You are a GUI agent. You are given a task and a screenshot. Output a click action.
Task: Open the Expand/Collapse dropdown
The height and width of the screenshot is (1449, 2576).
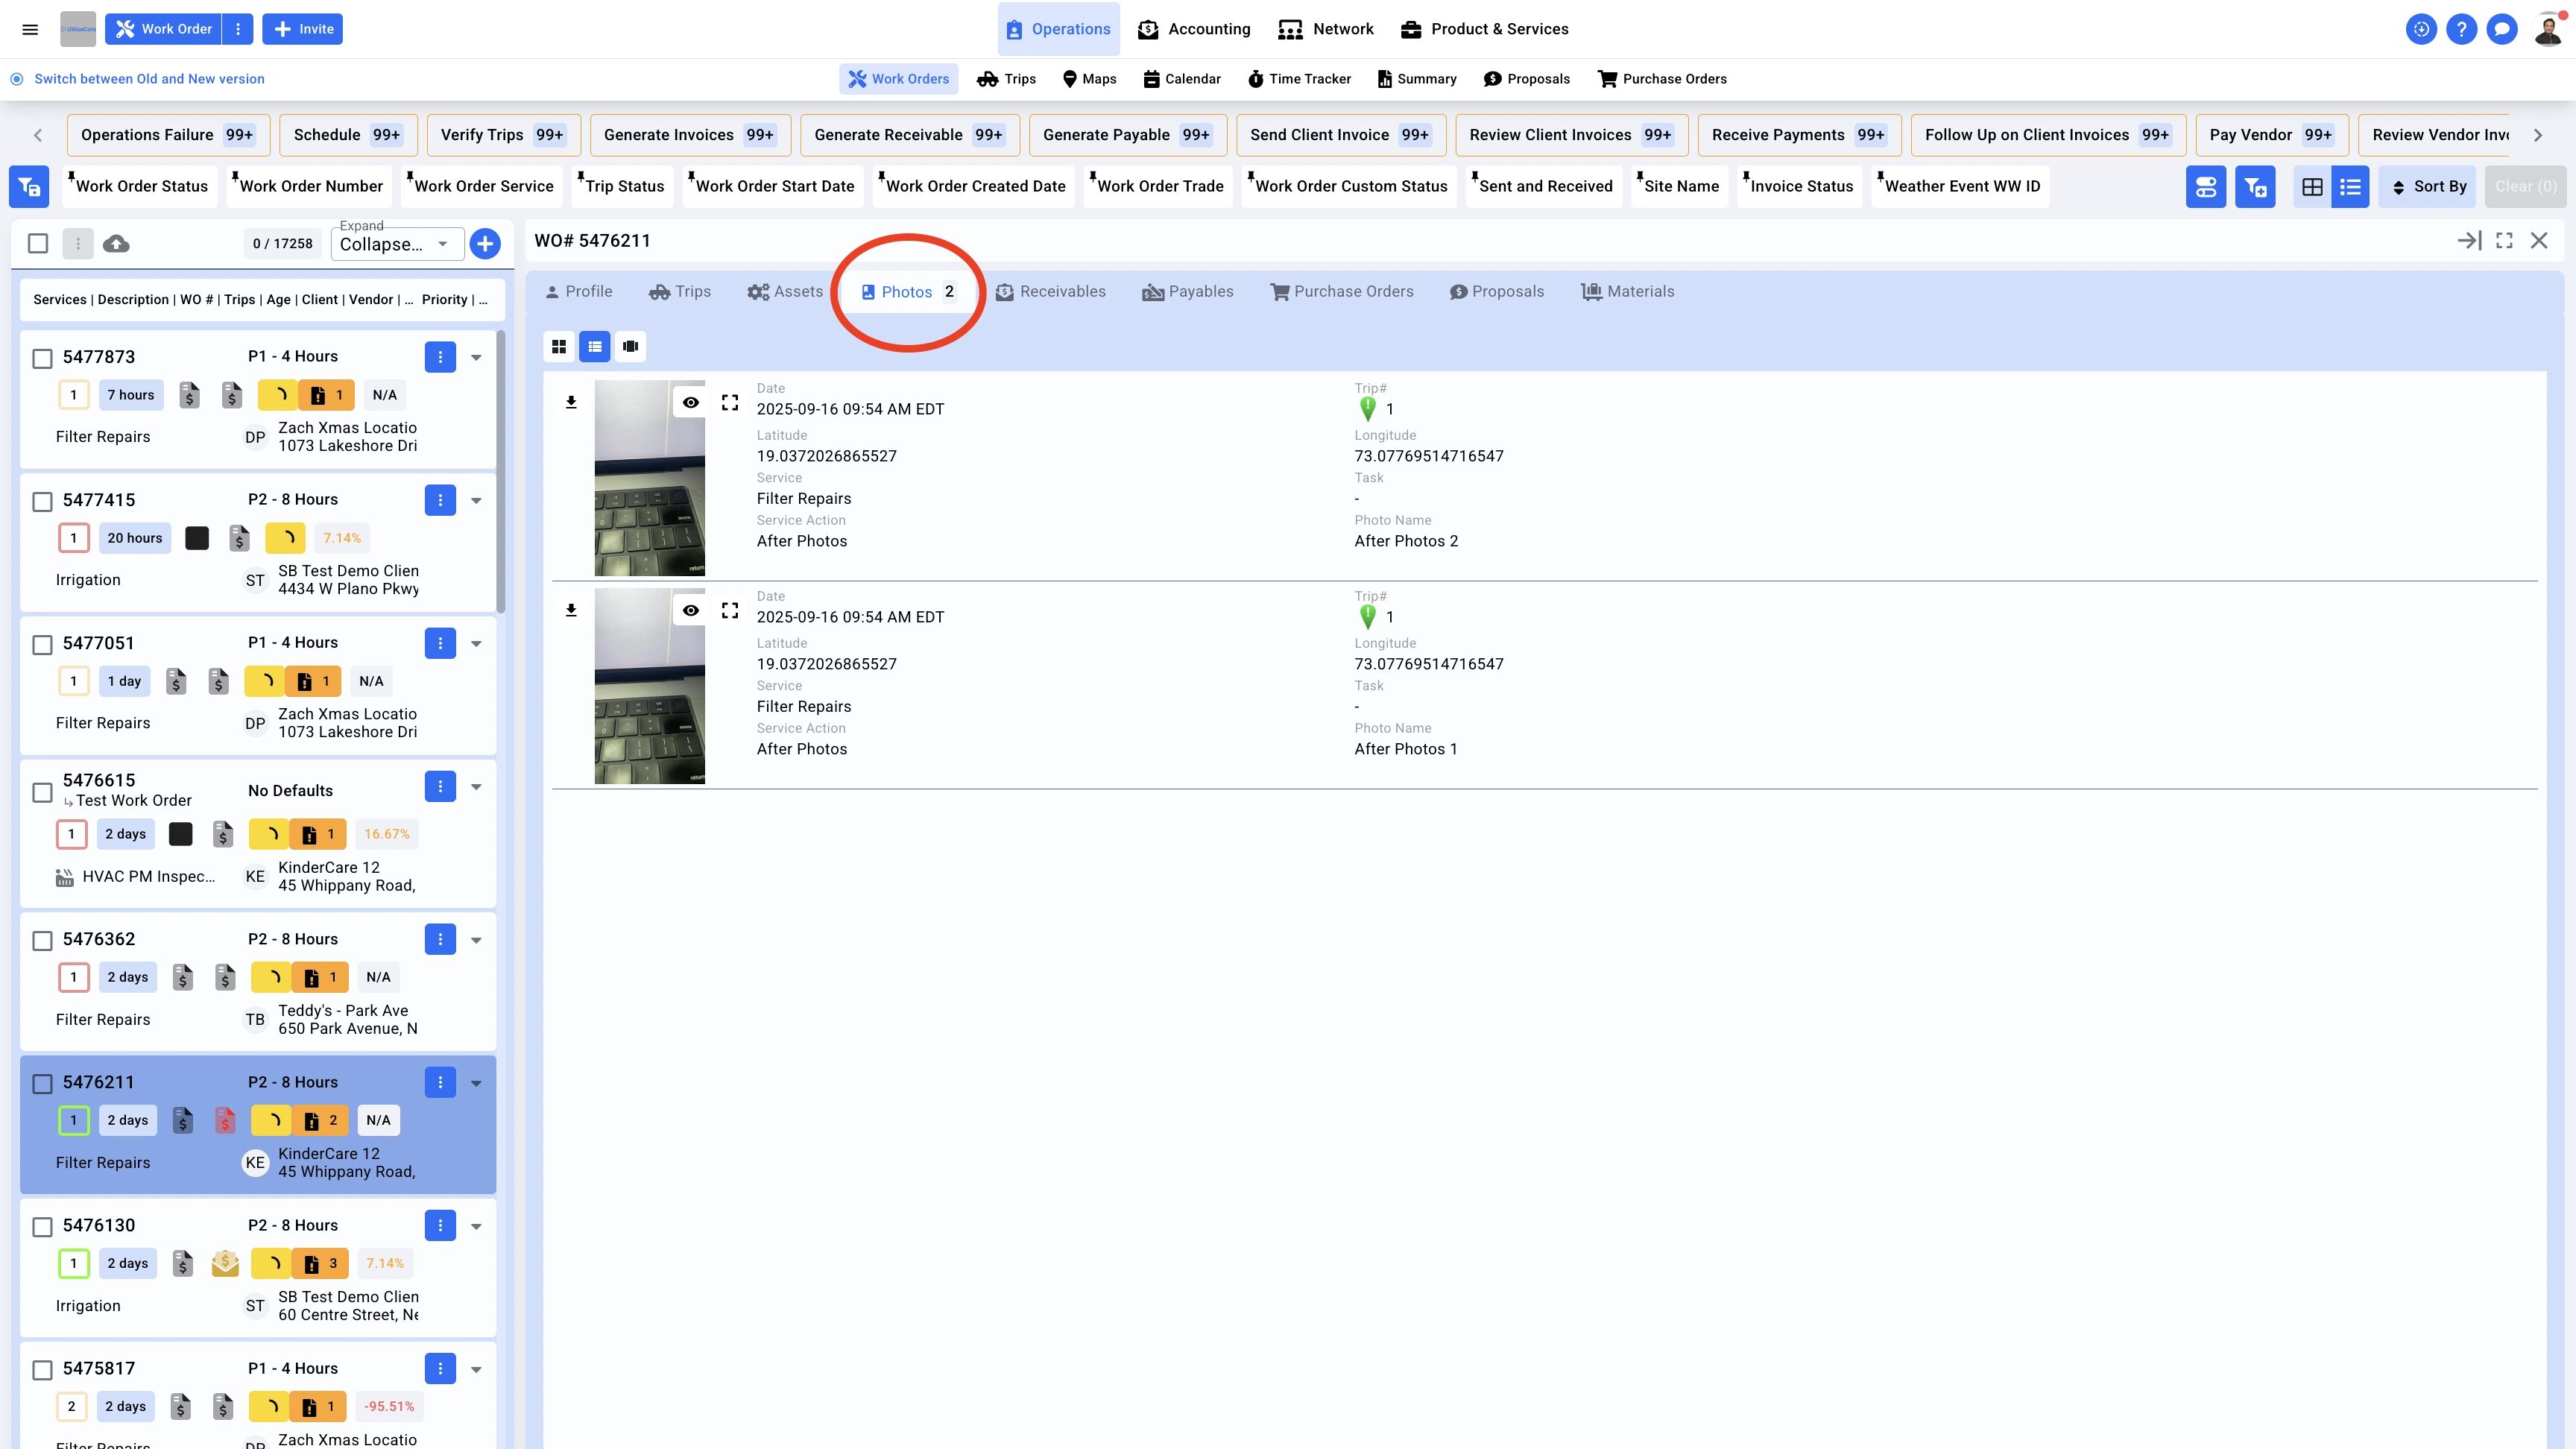(x=398, y=244)
